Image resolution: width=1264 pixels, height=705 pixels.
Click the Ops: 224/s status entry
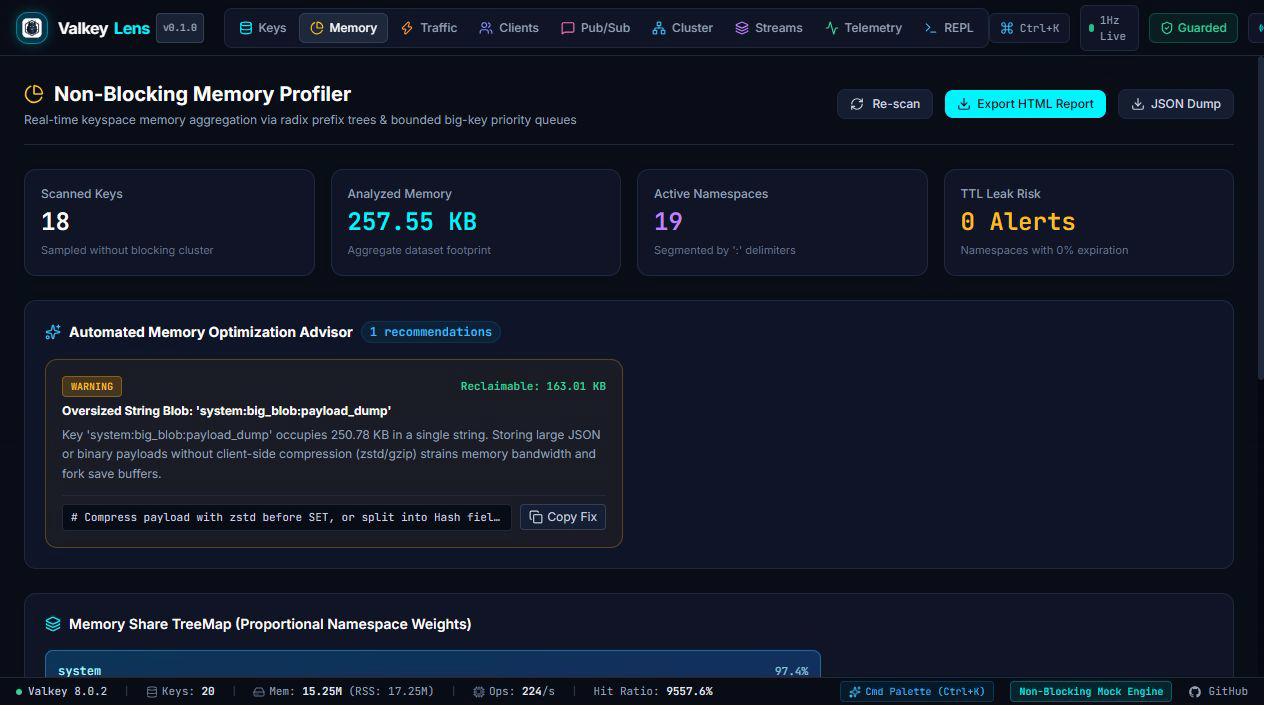coord(514,691)
